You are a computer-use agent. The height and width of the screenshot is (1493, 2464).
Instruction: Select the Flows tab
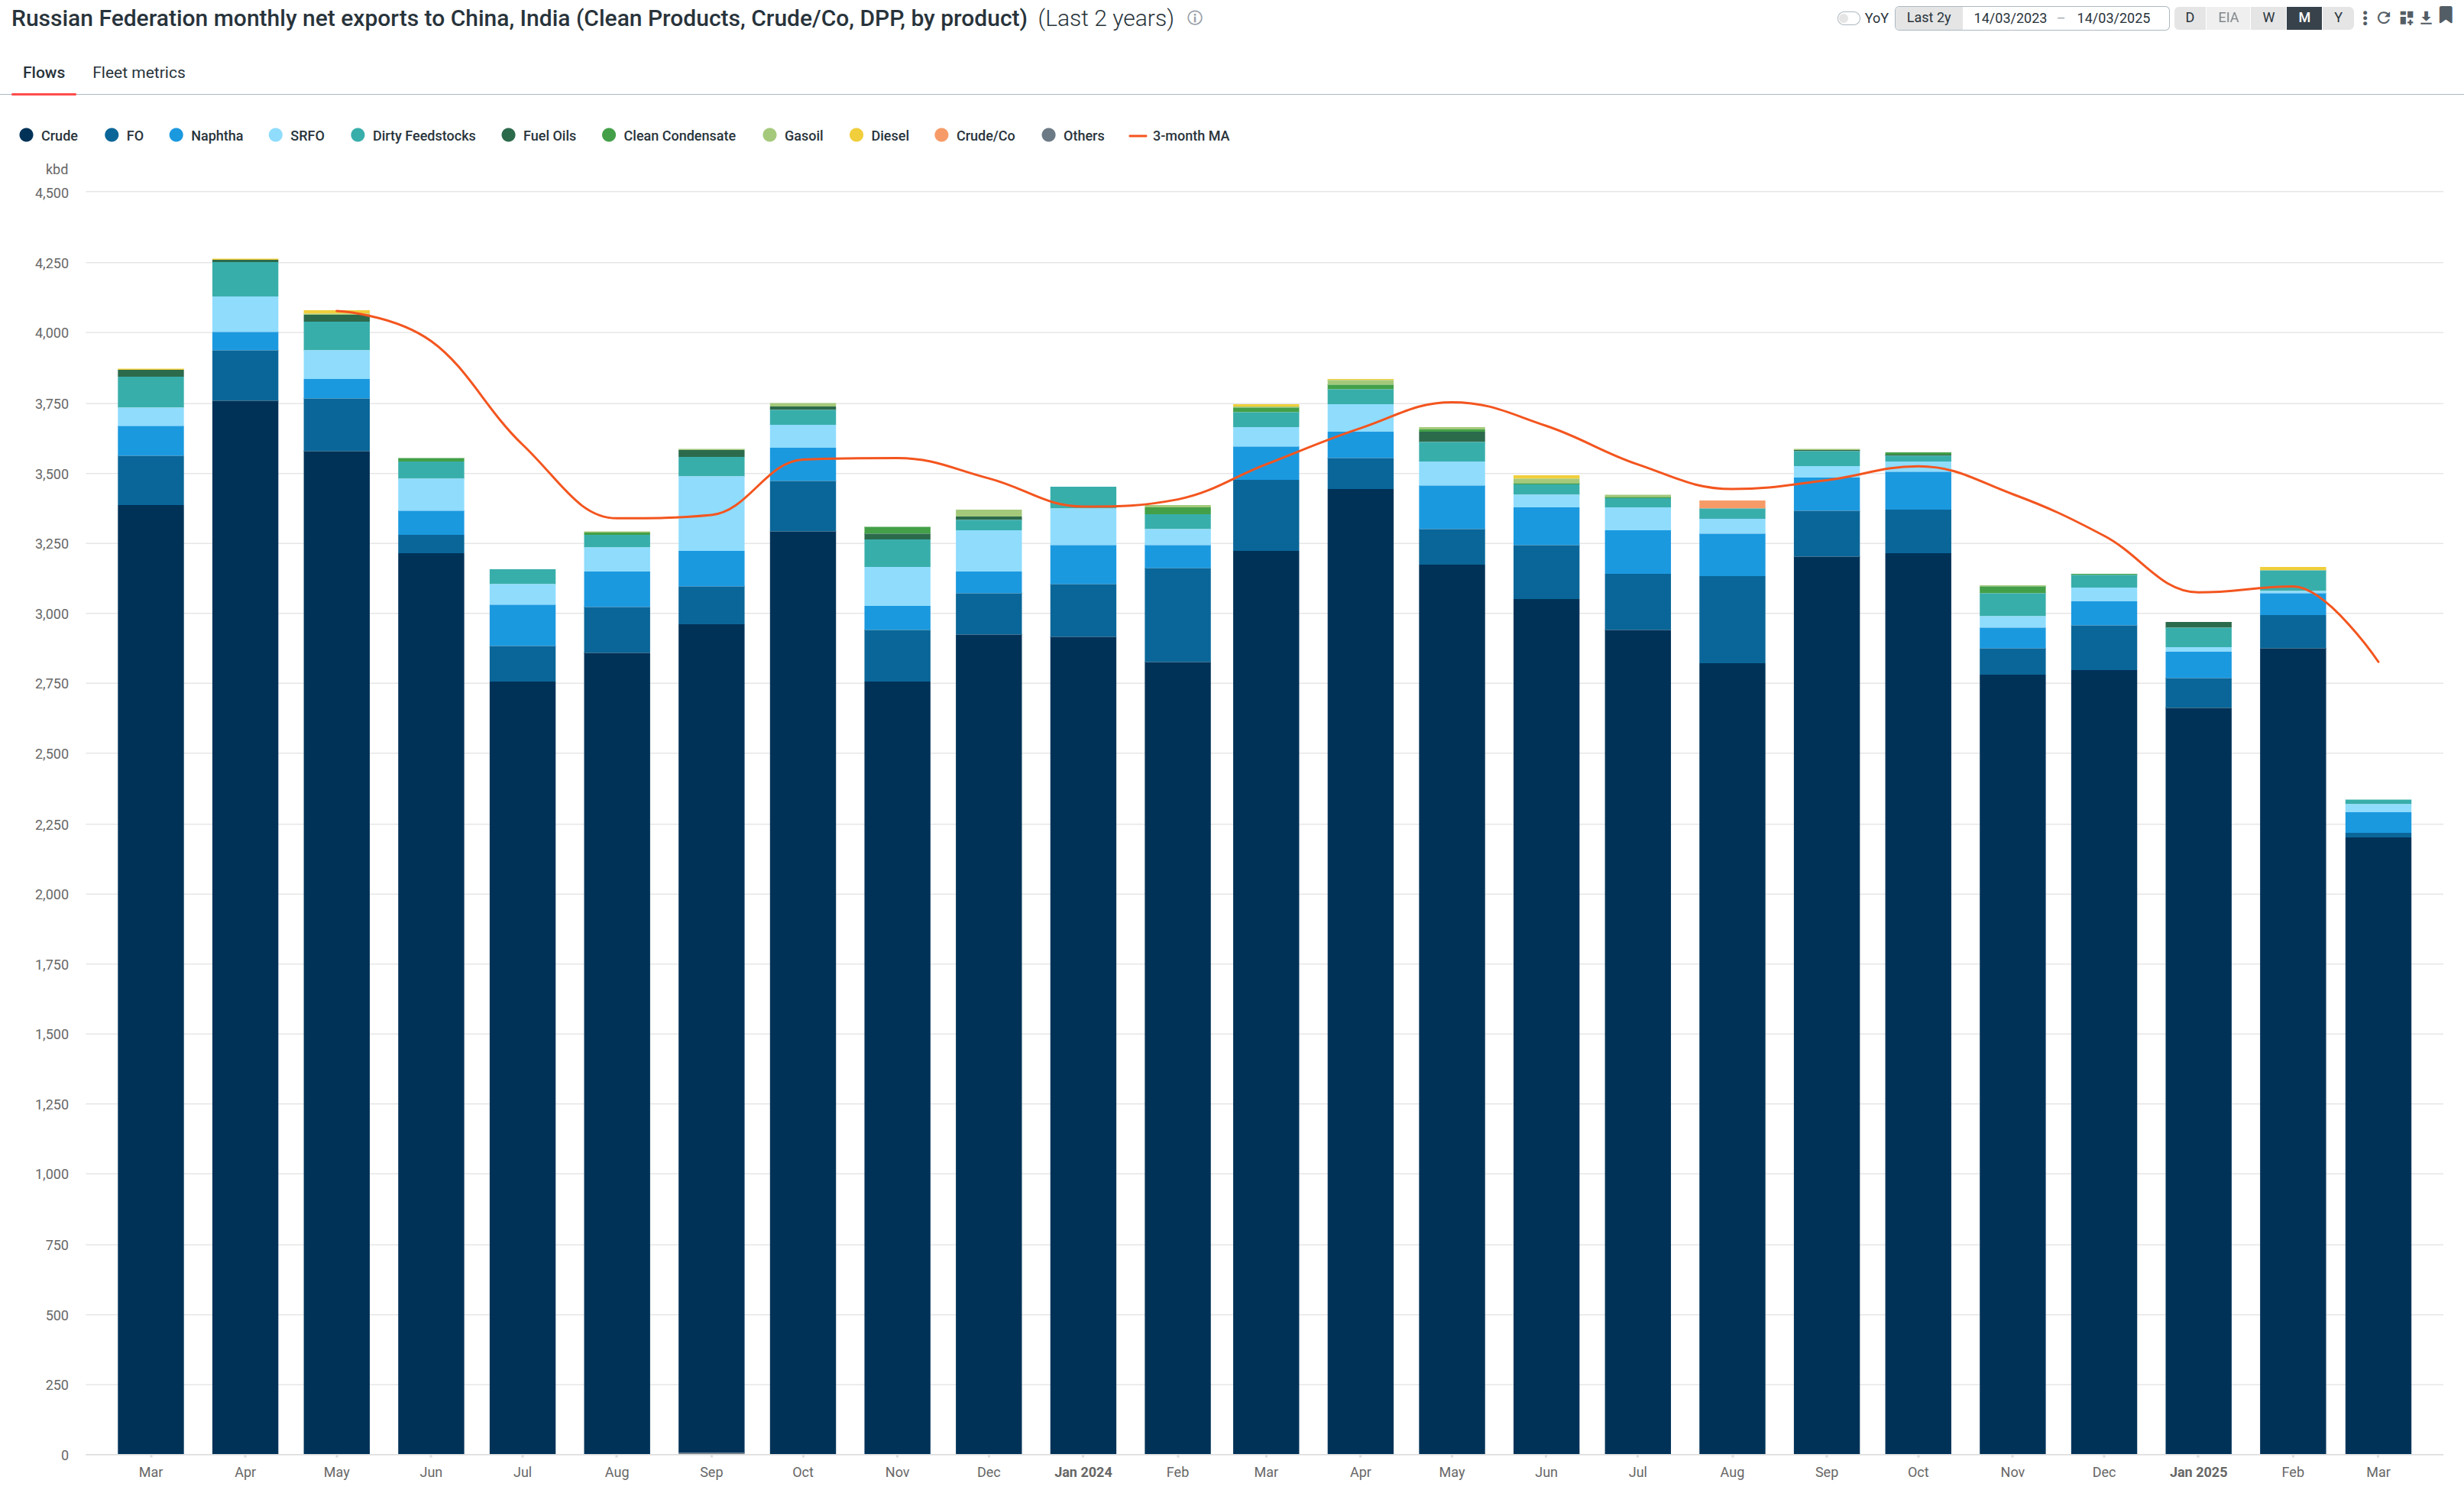pyautogui.click(x=44, y=72)
